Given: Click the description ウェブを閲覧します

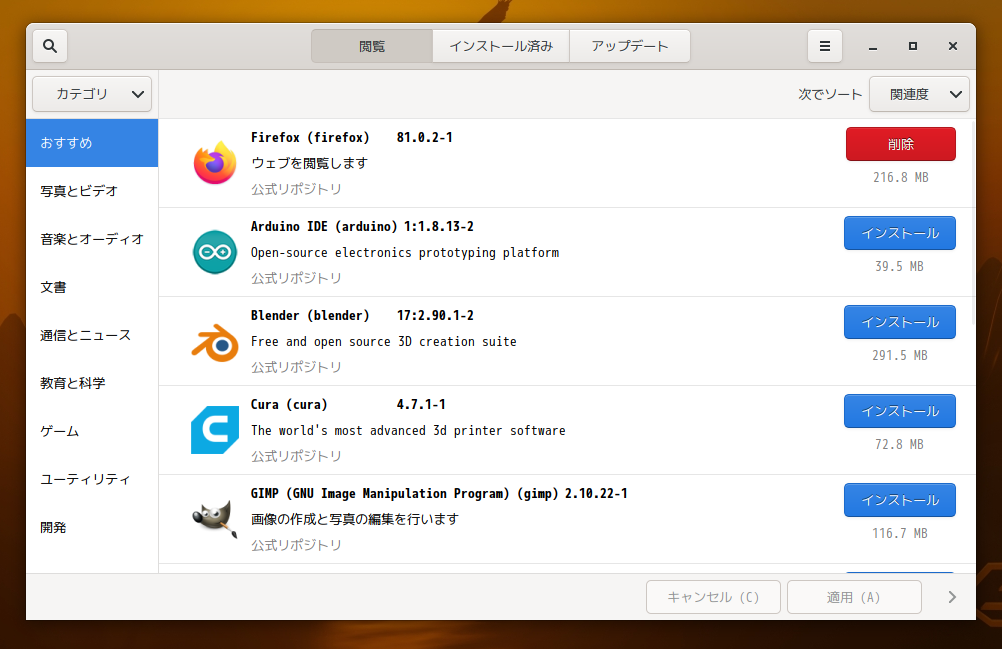Looking at the screenshot, I should click(309, 163).
